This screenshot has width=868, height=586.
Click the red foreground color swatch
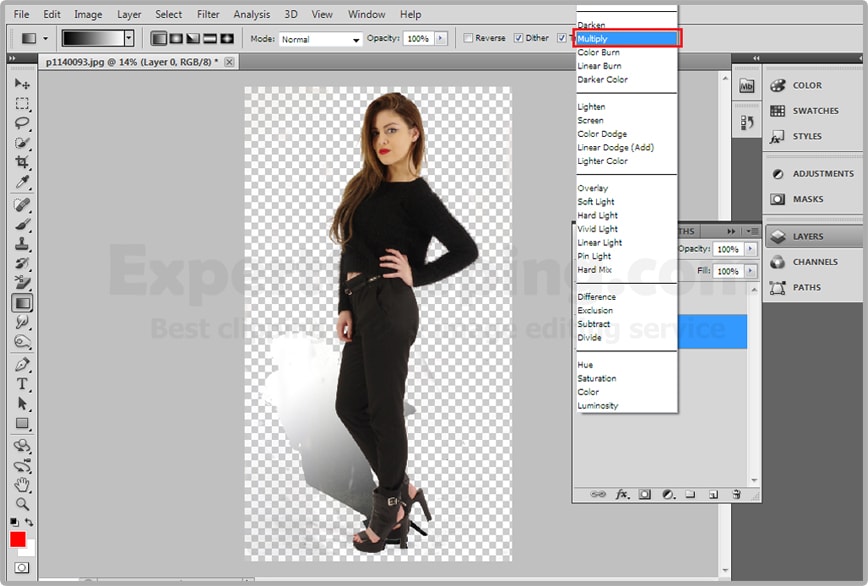(x=18, y=539)
